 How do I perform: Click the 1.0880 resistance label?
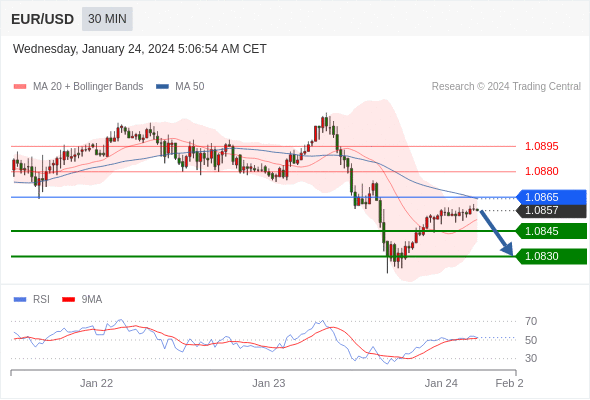point(541,171)
